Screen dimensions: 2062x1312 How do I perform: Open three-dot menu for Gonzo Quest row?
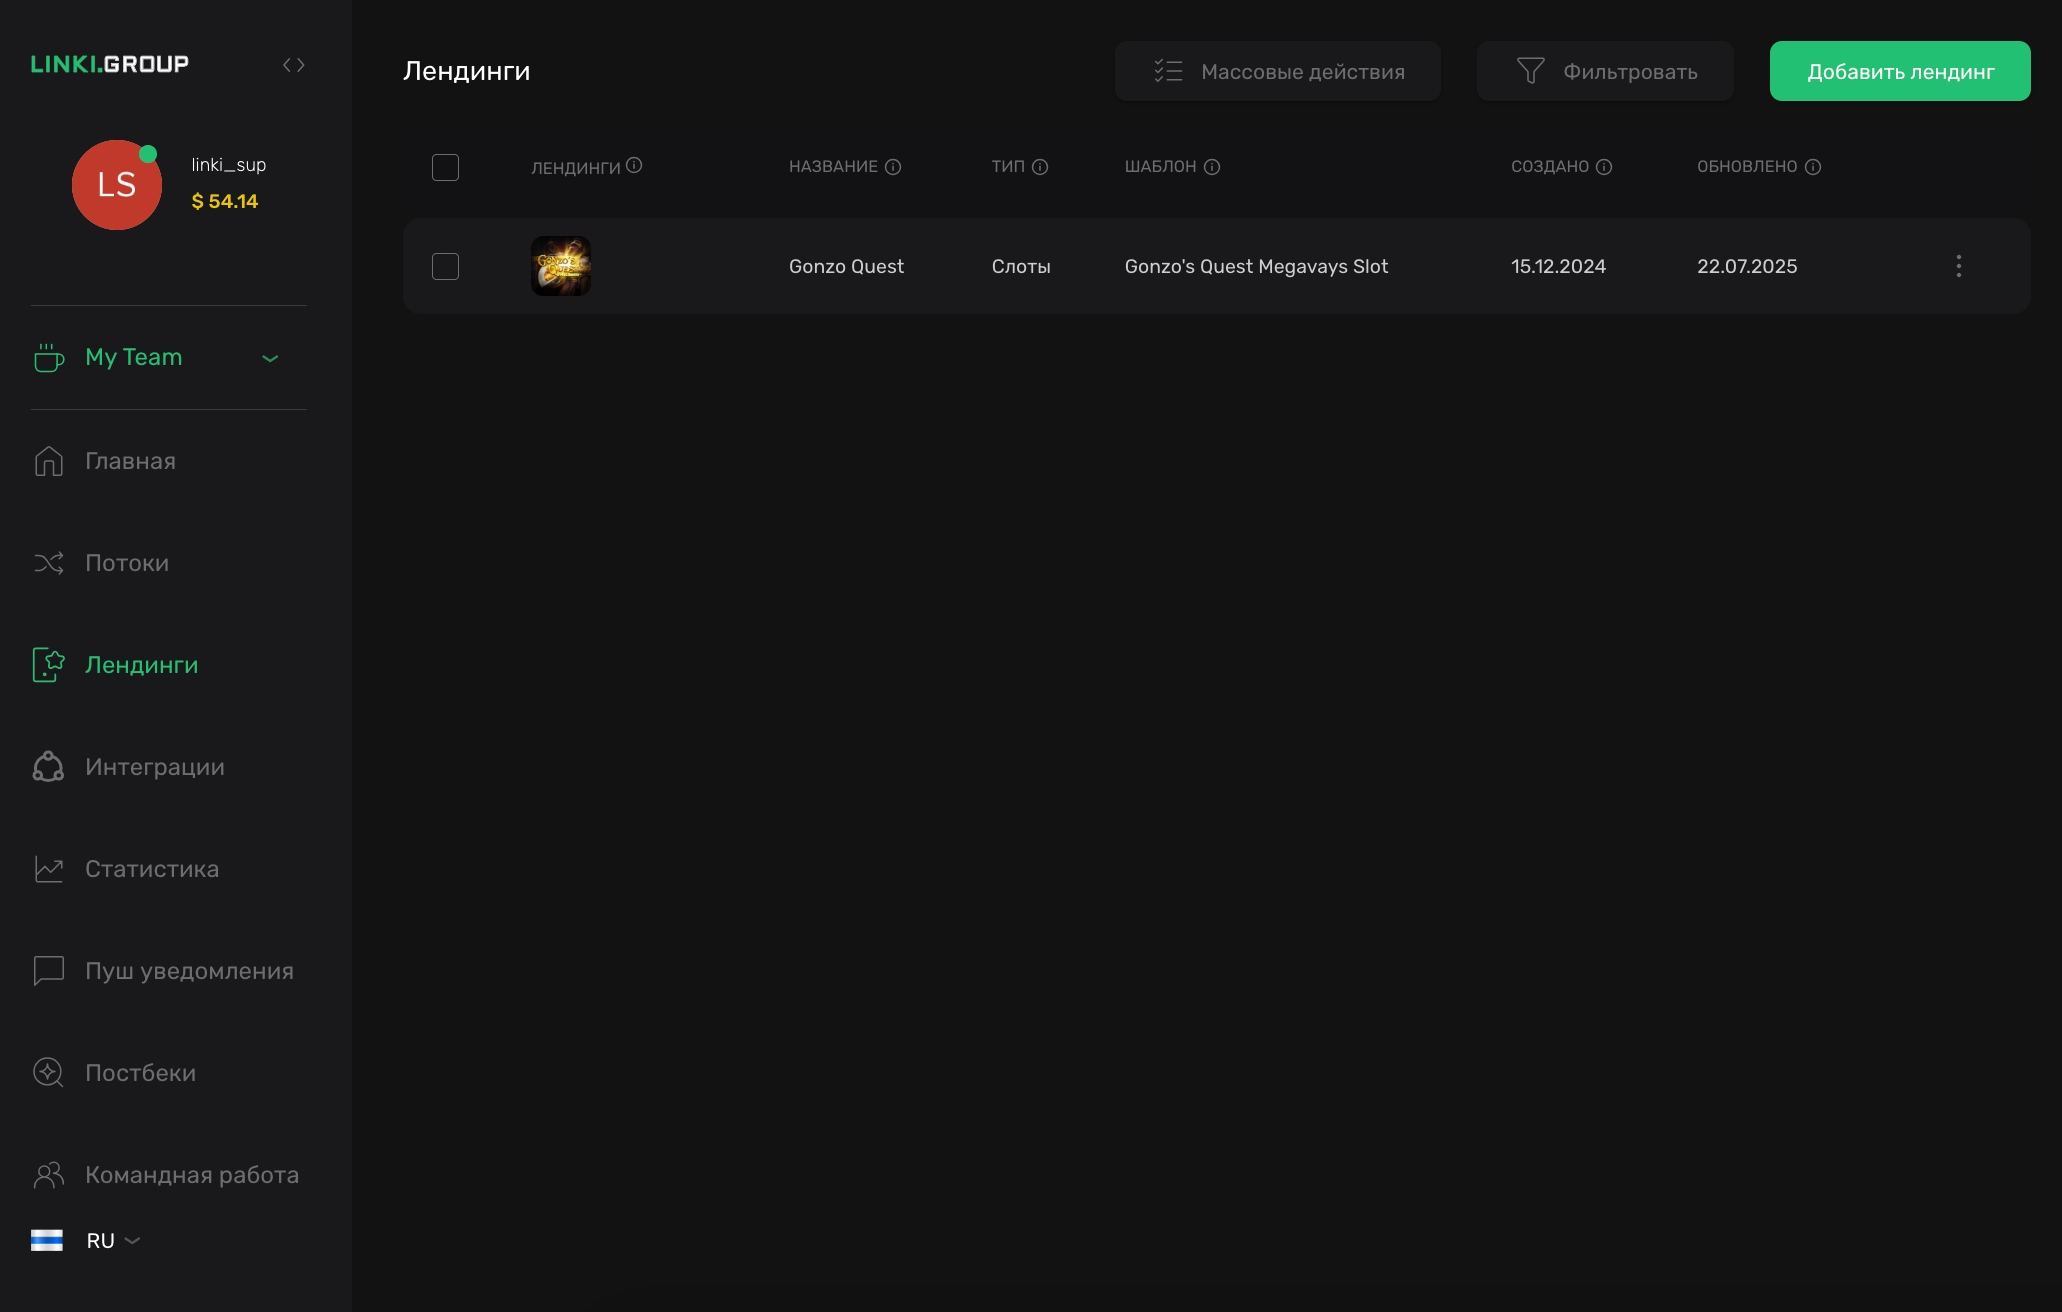1958,266
